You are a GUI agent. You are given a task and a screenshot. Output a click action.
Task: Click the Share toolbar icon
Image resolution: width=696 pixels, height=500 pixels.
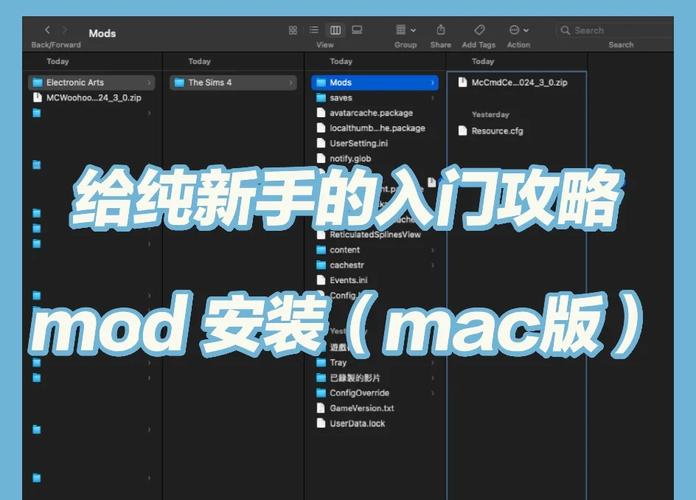click(440, 31)
